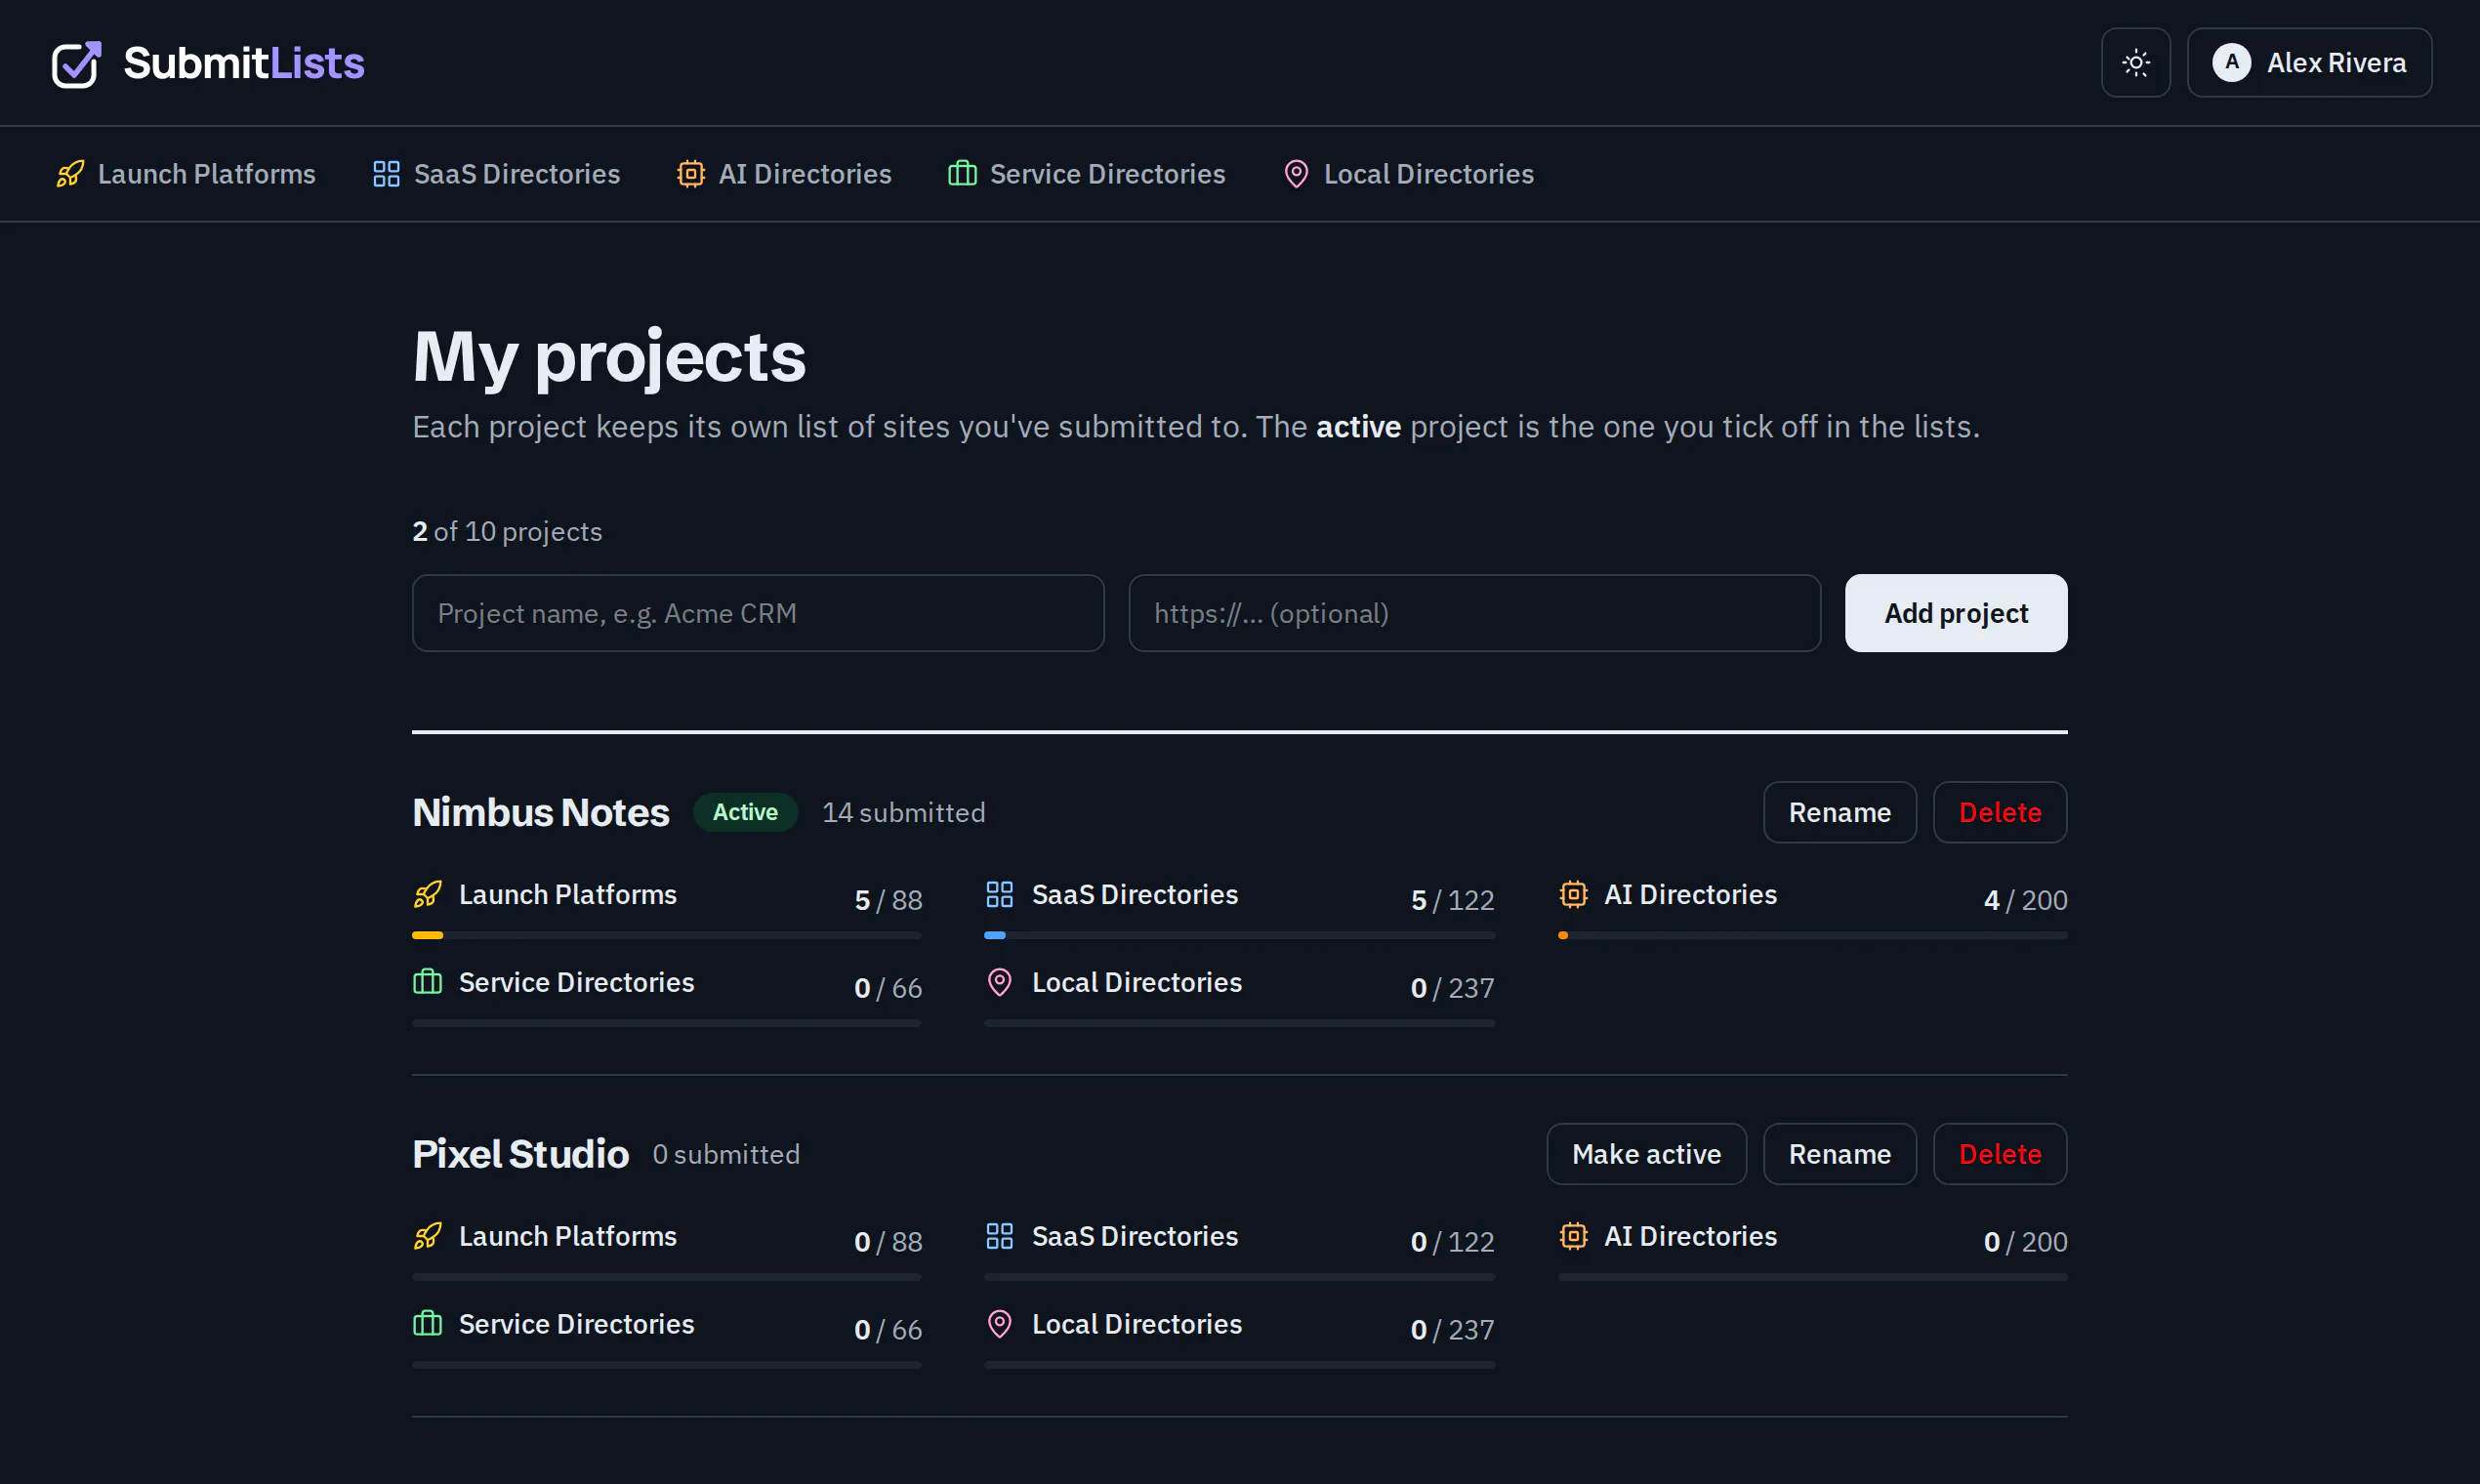Click the Nimbus Notes SaaS Directories progress bar
The image size is (2480, 1484).
click(x=1240, y=936)
